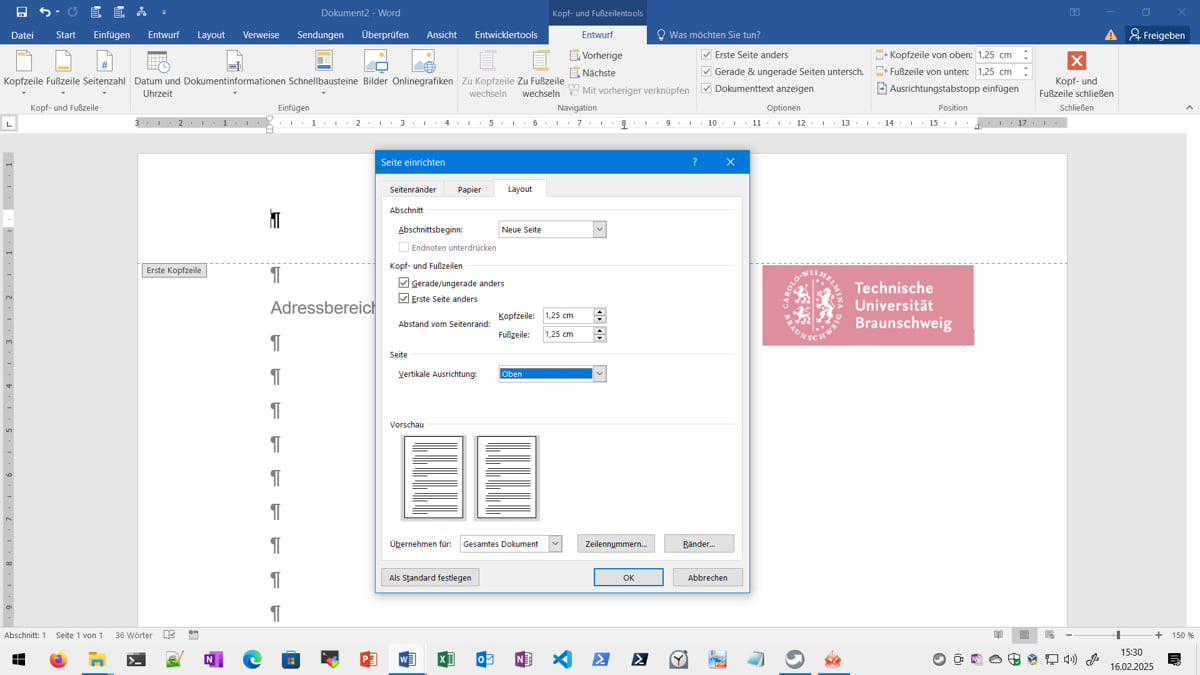The width and height of the screenshot is (1200, 675).
Task: Click the OK button
Action: click(628, 577)
